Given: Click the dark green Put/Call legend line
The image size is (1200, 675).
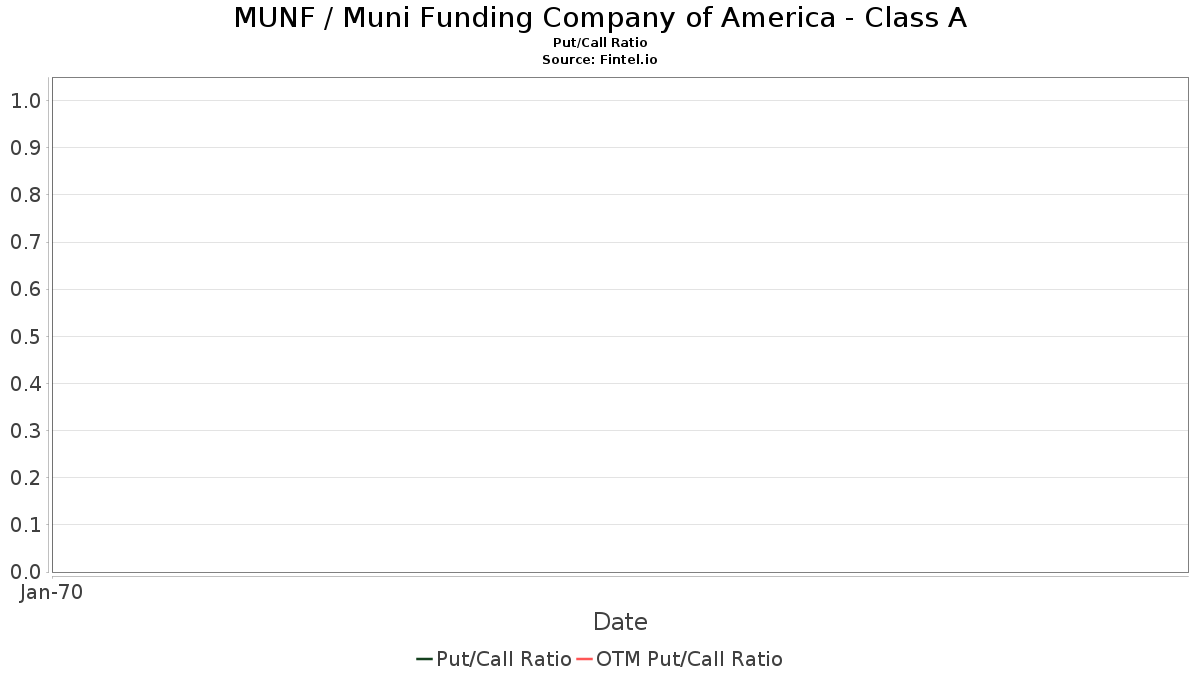Looking at the screenshot, I should (424, 659).
